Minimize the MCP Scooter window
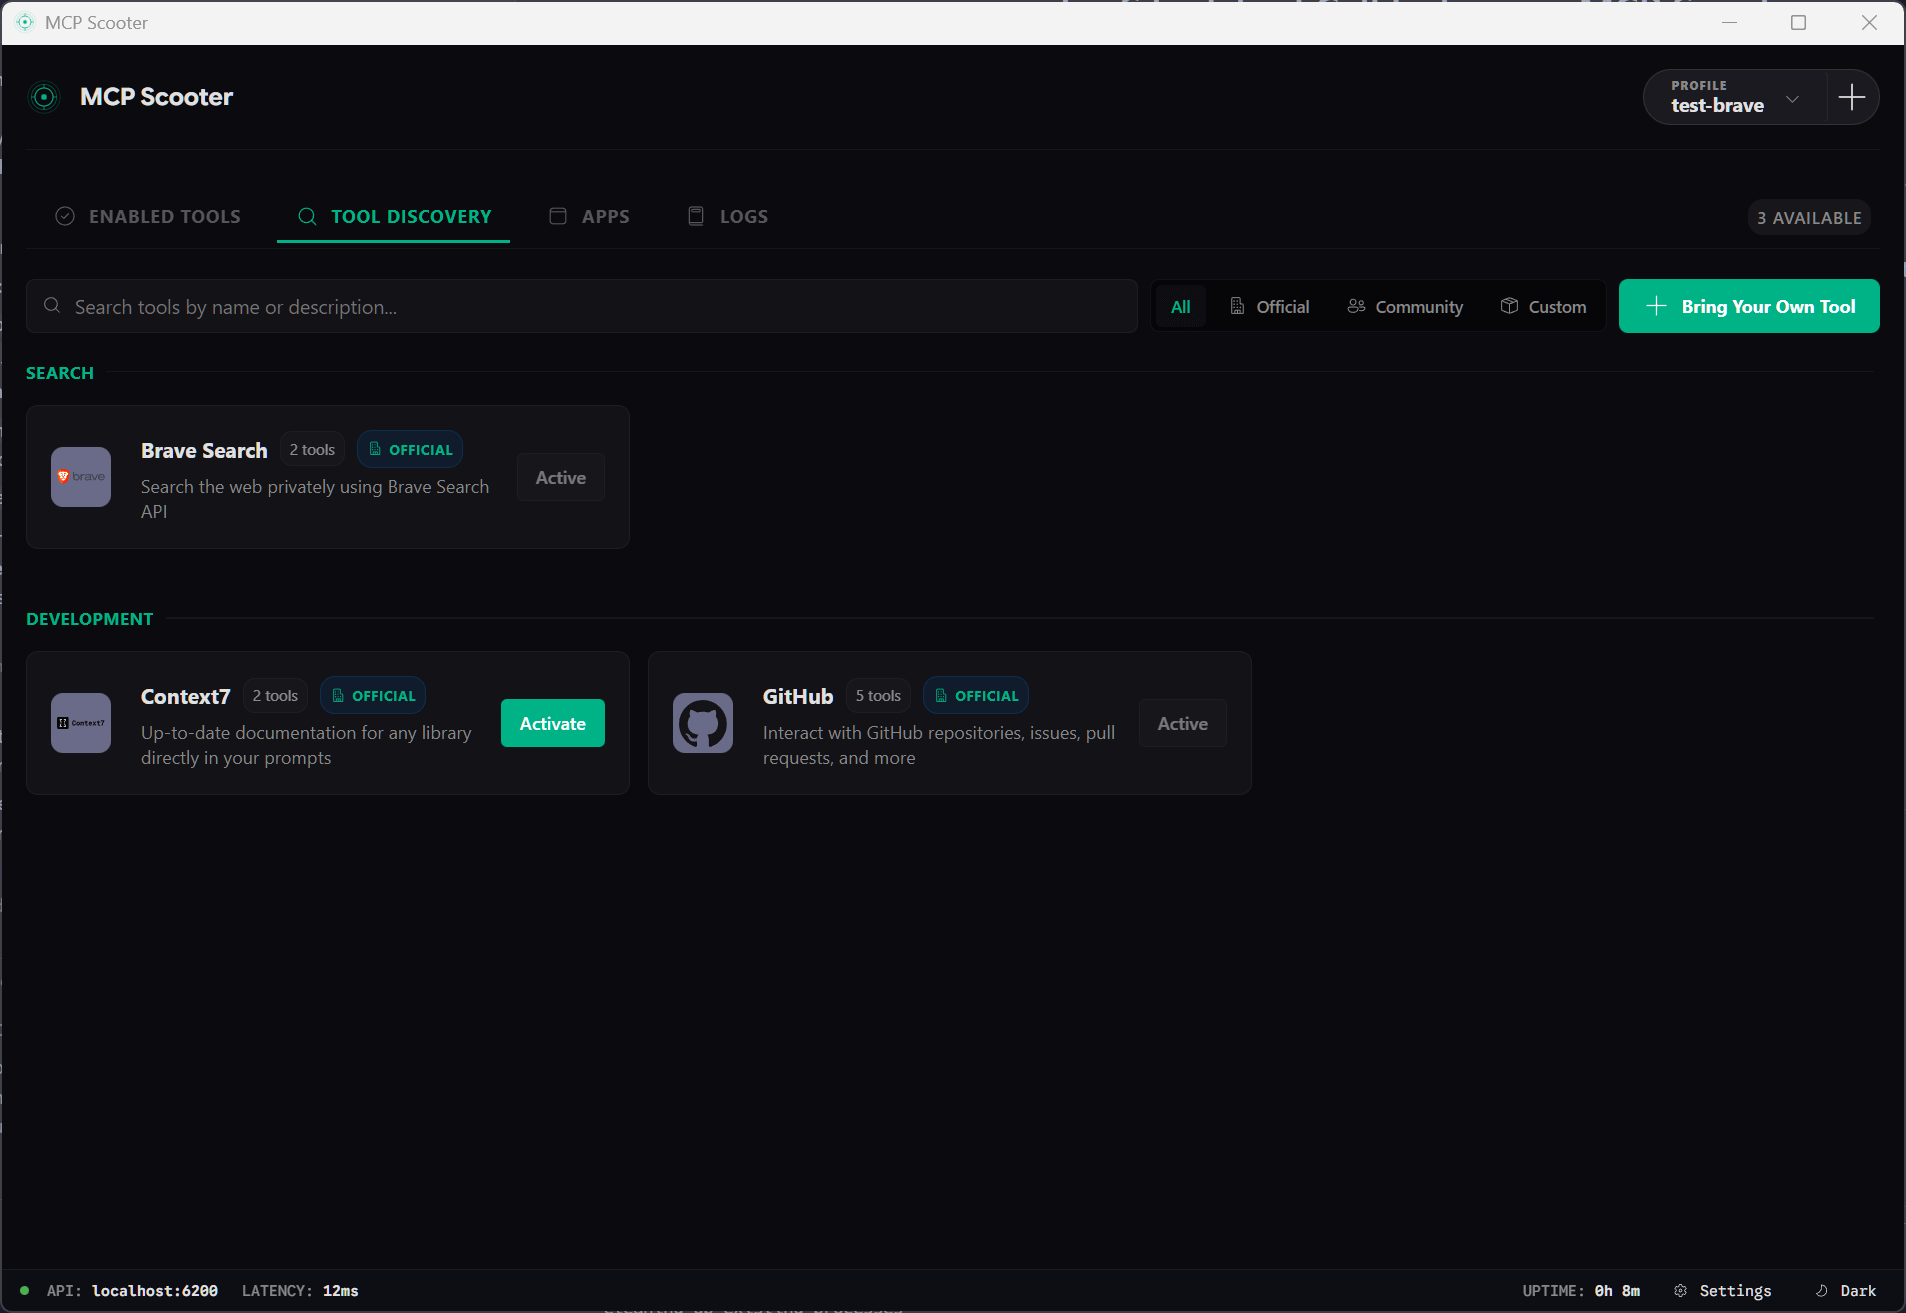 (x=1729, y=22)
